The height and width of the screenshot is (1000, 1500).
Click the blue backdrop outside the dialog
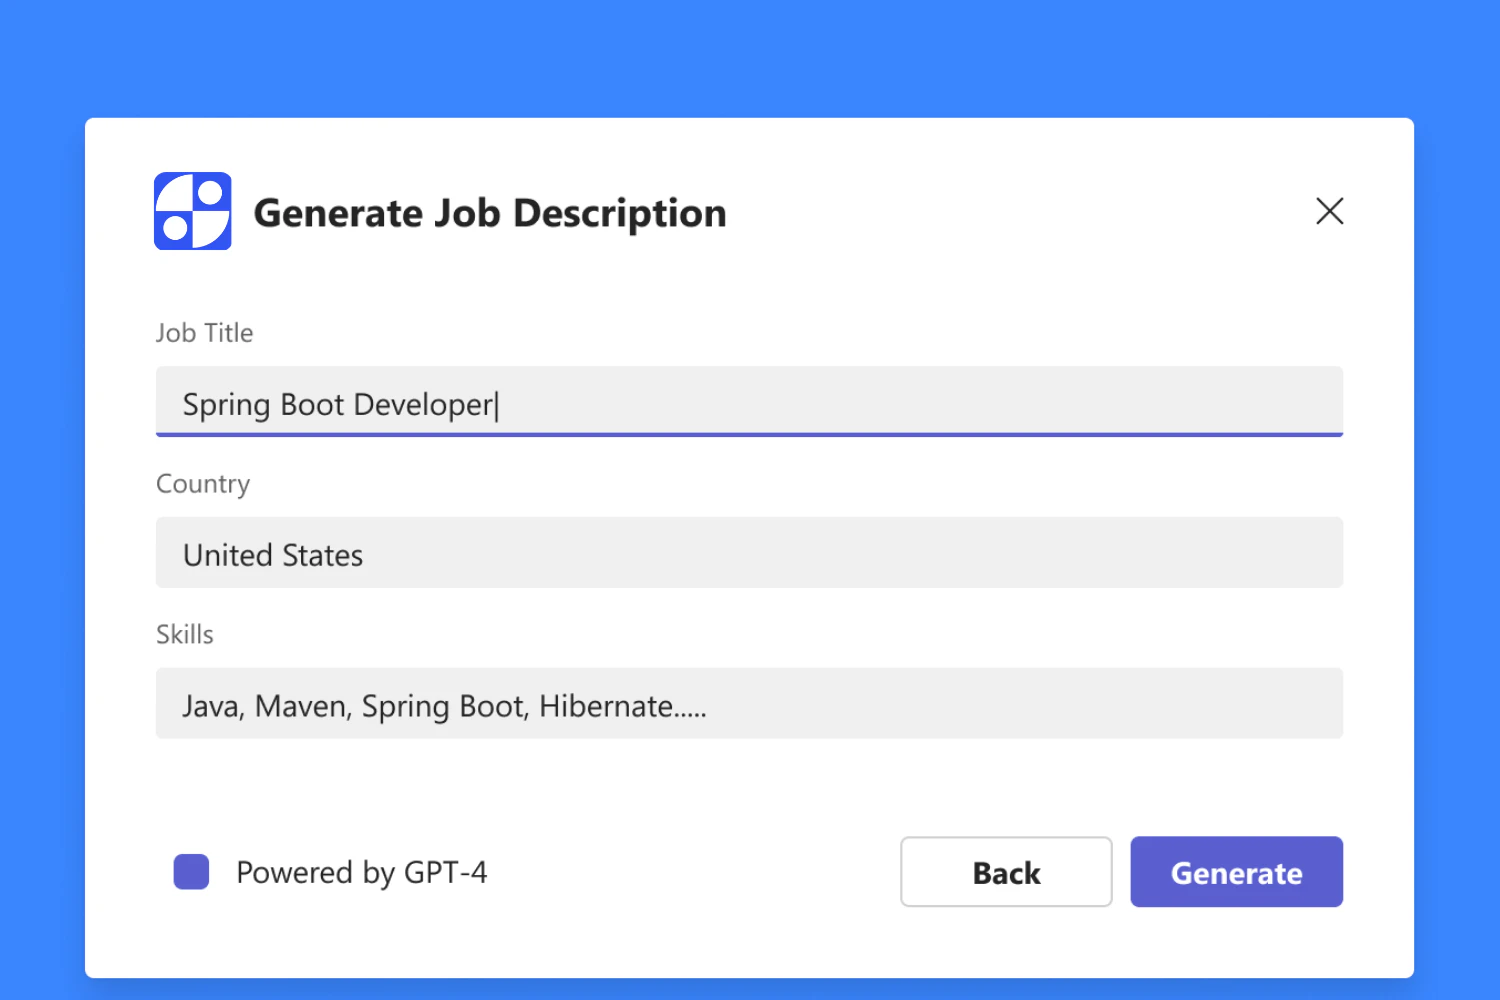click(x=750, y=55)
